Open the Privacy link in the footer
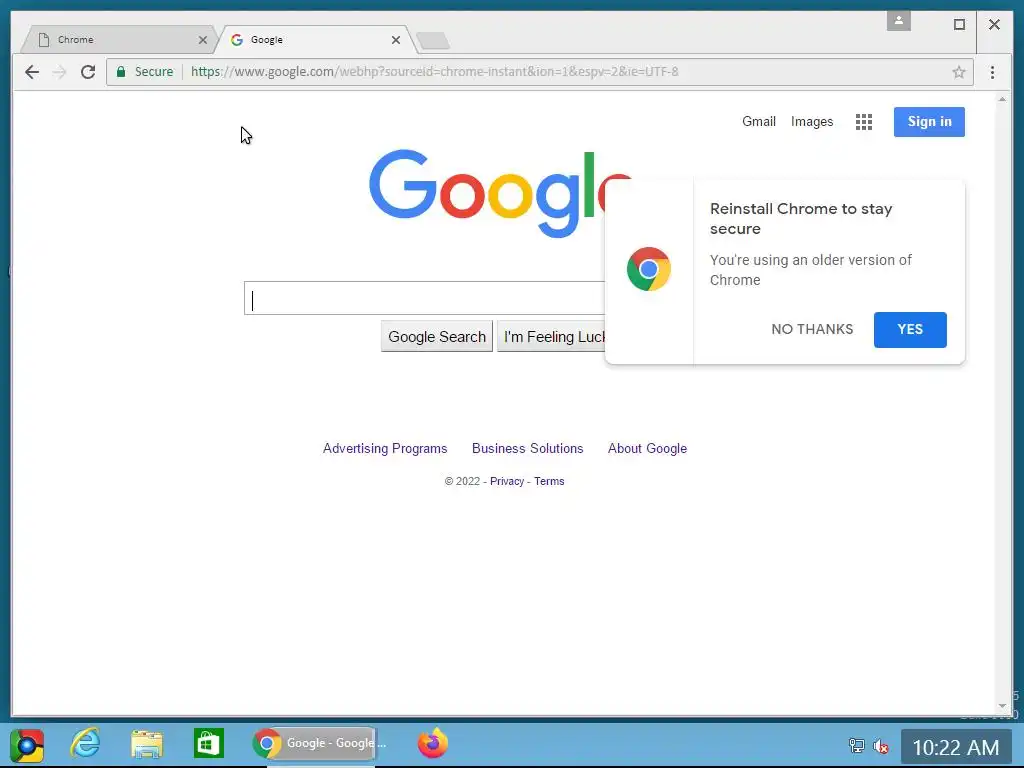Screen dimensions: 1024x768 point(507,481)
